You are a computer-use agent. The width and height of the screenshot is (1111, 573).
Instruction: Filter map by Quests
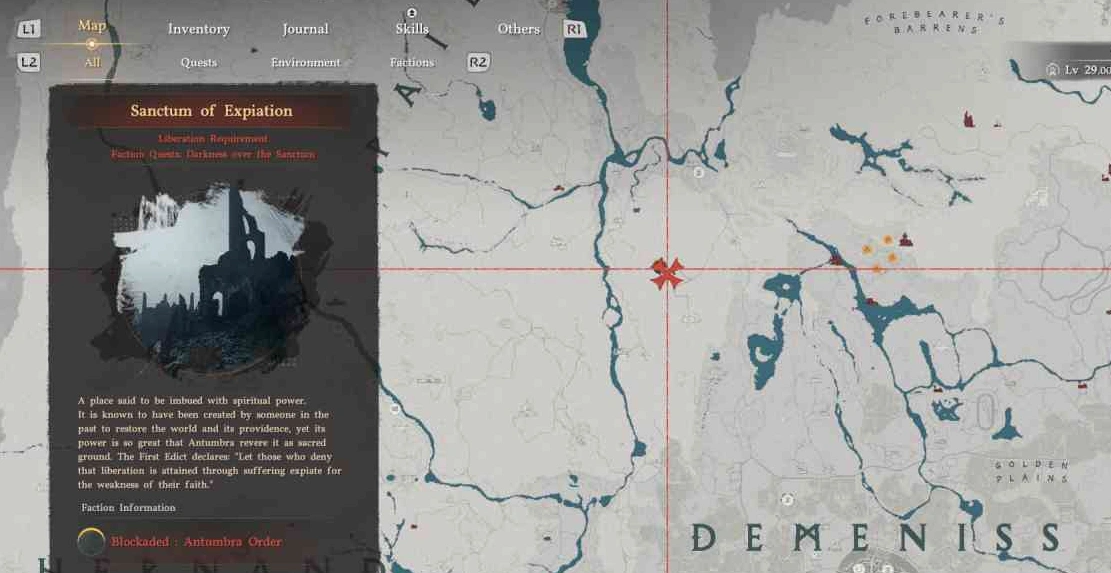pos(198,62)
